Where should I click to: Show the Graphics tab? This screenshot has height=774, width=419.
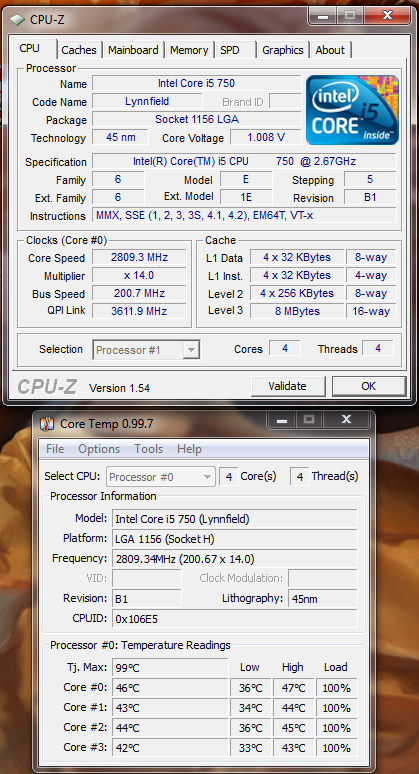click(x=283, y=50)
